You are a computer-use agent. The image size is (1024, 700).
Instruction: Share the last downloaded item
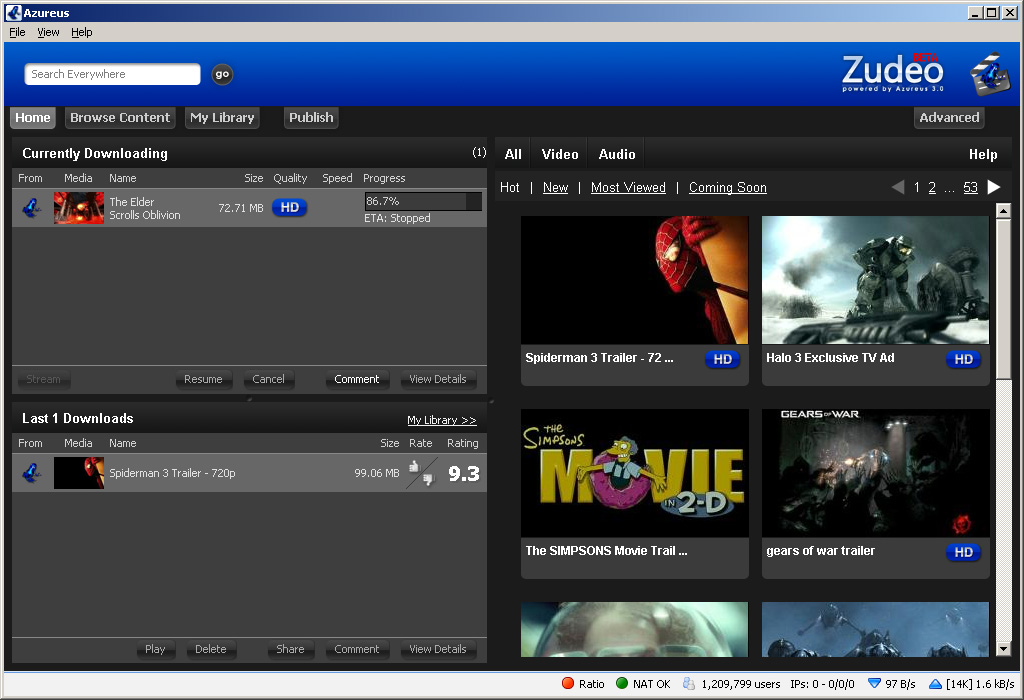pyautogui.click(x=290, y=649)
